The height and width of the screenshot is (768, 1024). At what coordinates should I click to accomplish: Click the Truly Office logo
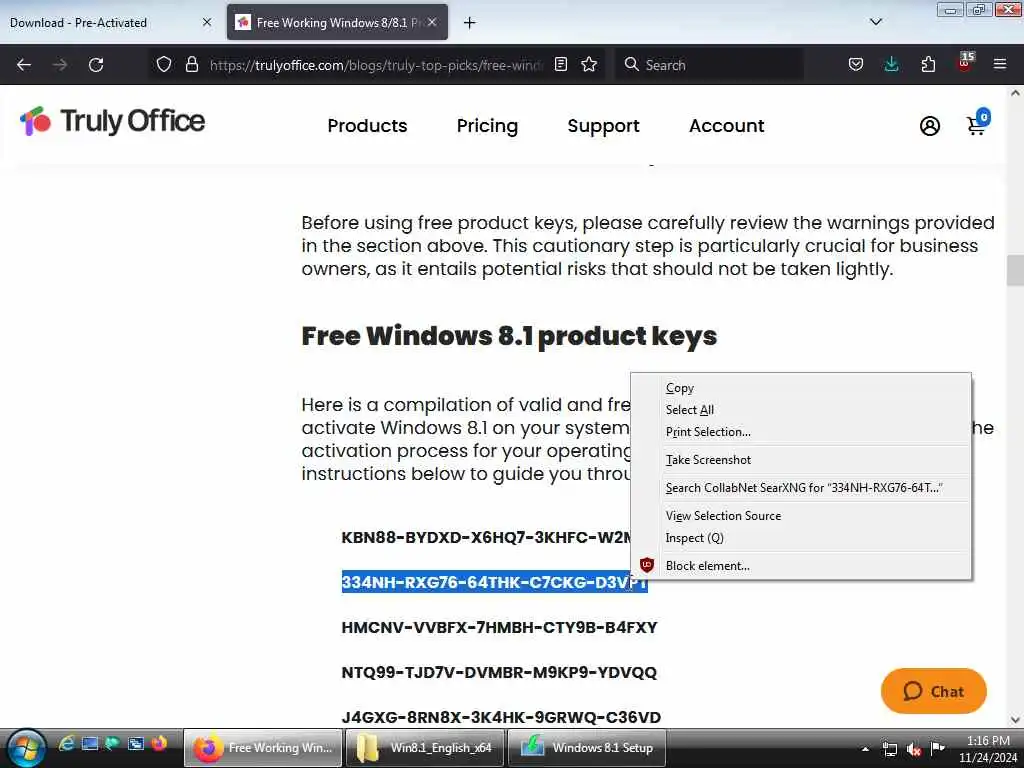(x=112, y=121)
